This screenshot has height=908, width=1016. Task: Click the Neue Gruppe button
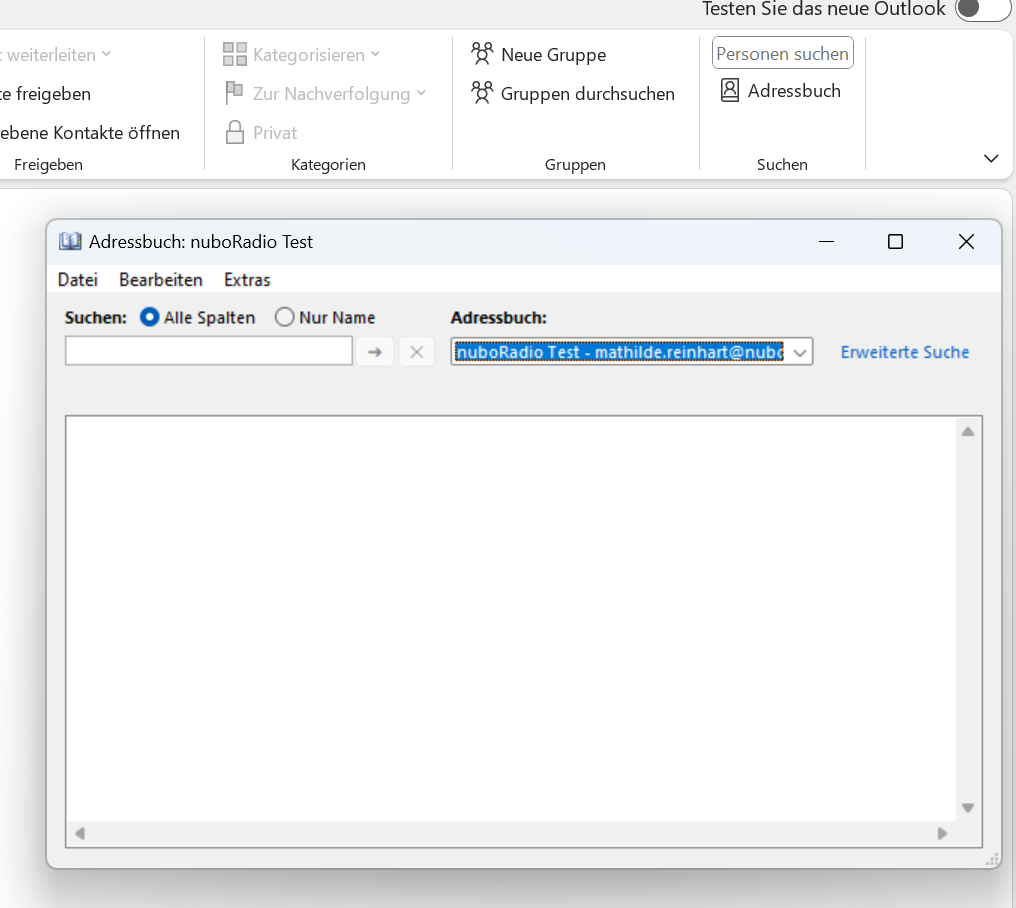(538, 54)
